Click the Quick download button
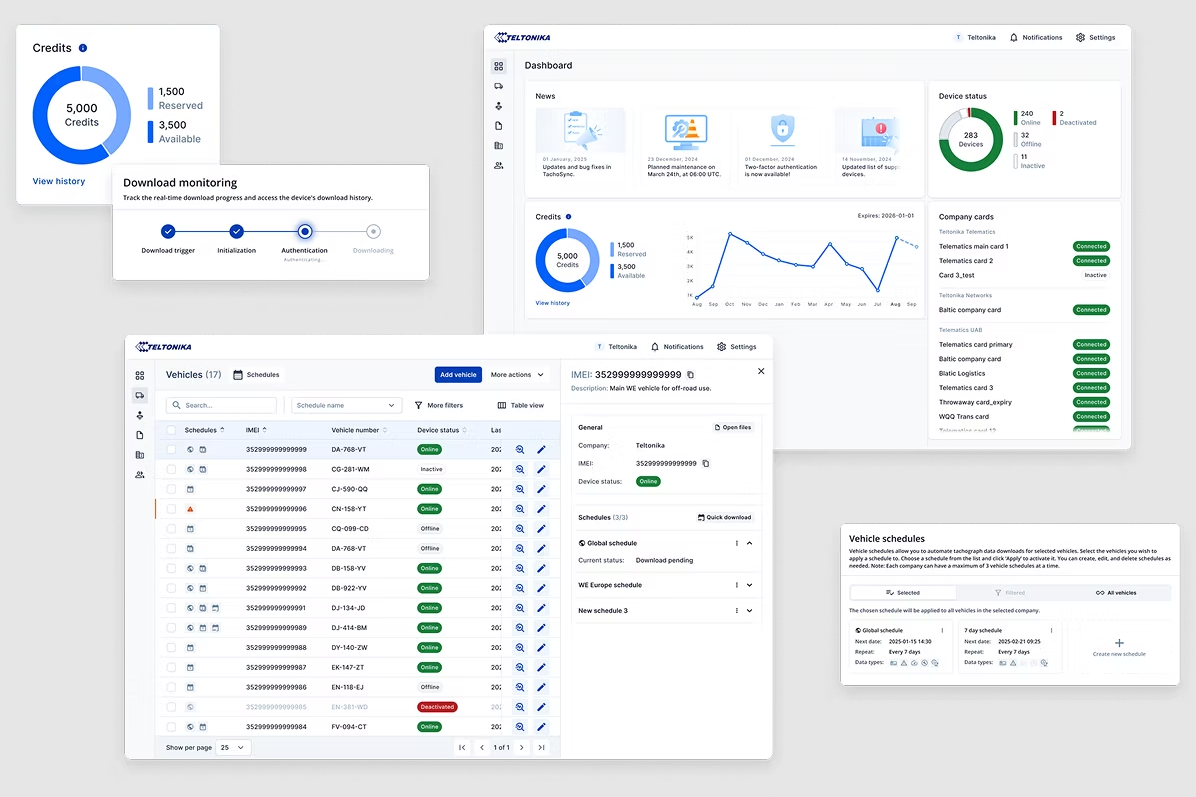The height and width of the screenshot is (797, 1196). pyautogui.click(x=724, y=517)
